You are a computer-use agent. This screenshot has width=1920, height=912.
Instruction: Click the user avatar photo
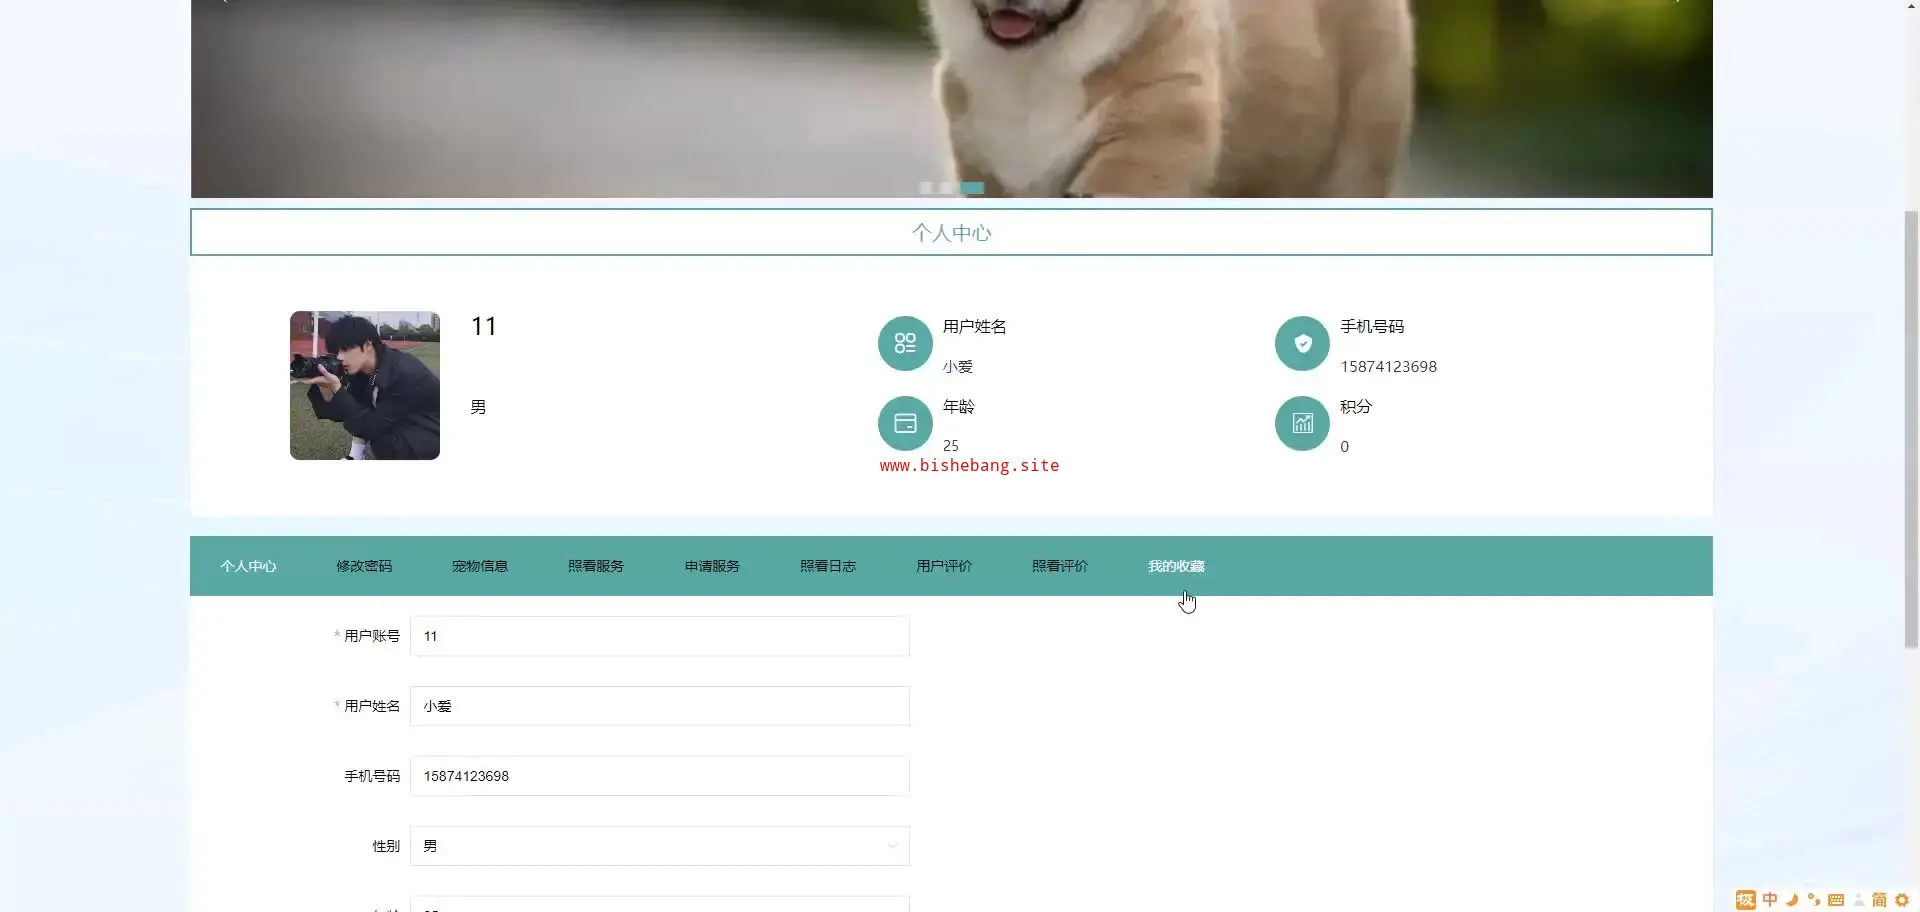pyautogui.click(x=365, y=385)
